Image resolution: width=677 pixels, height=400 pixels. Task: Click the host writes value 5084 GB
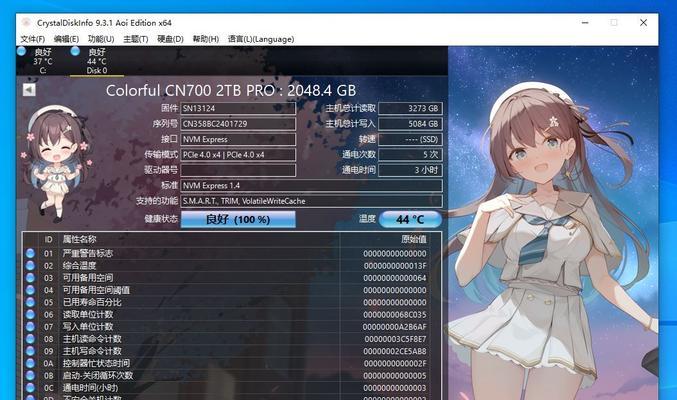(x=410, y=124)
